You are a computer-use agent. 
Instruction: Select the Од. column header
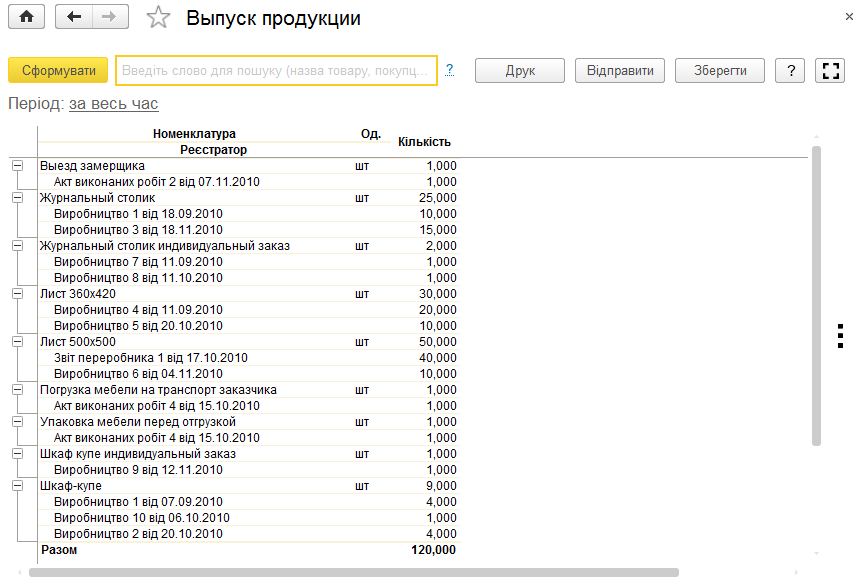[x=371, y=134]
